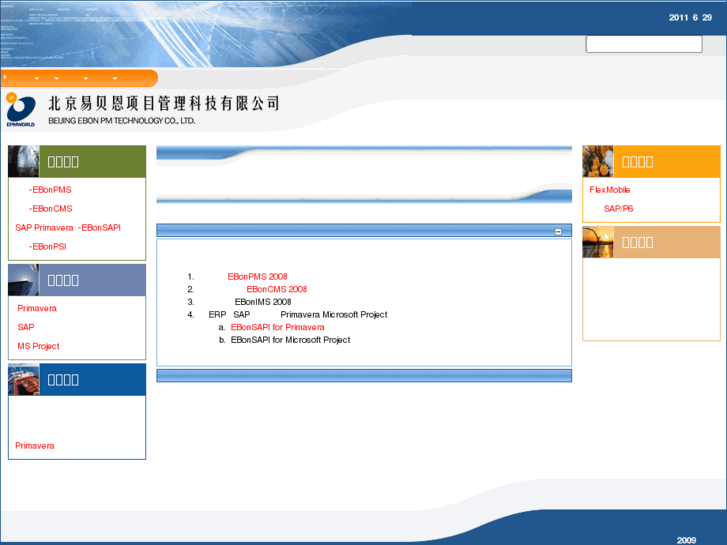Click the dark blue panel header title

pos(63,380)
